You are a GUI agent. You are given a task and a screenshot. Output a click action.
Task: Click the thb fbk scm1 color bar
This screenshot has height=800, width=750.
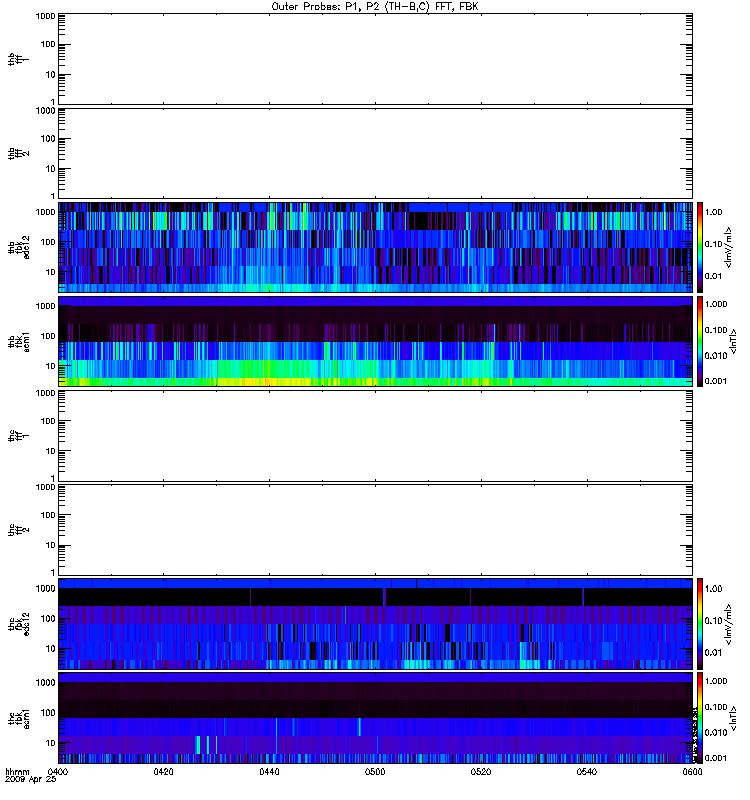point(700,341)
